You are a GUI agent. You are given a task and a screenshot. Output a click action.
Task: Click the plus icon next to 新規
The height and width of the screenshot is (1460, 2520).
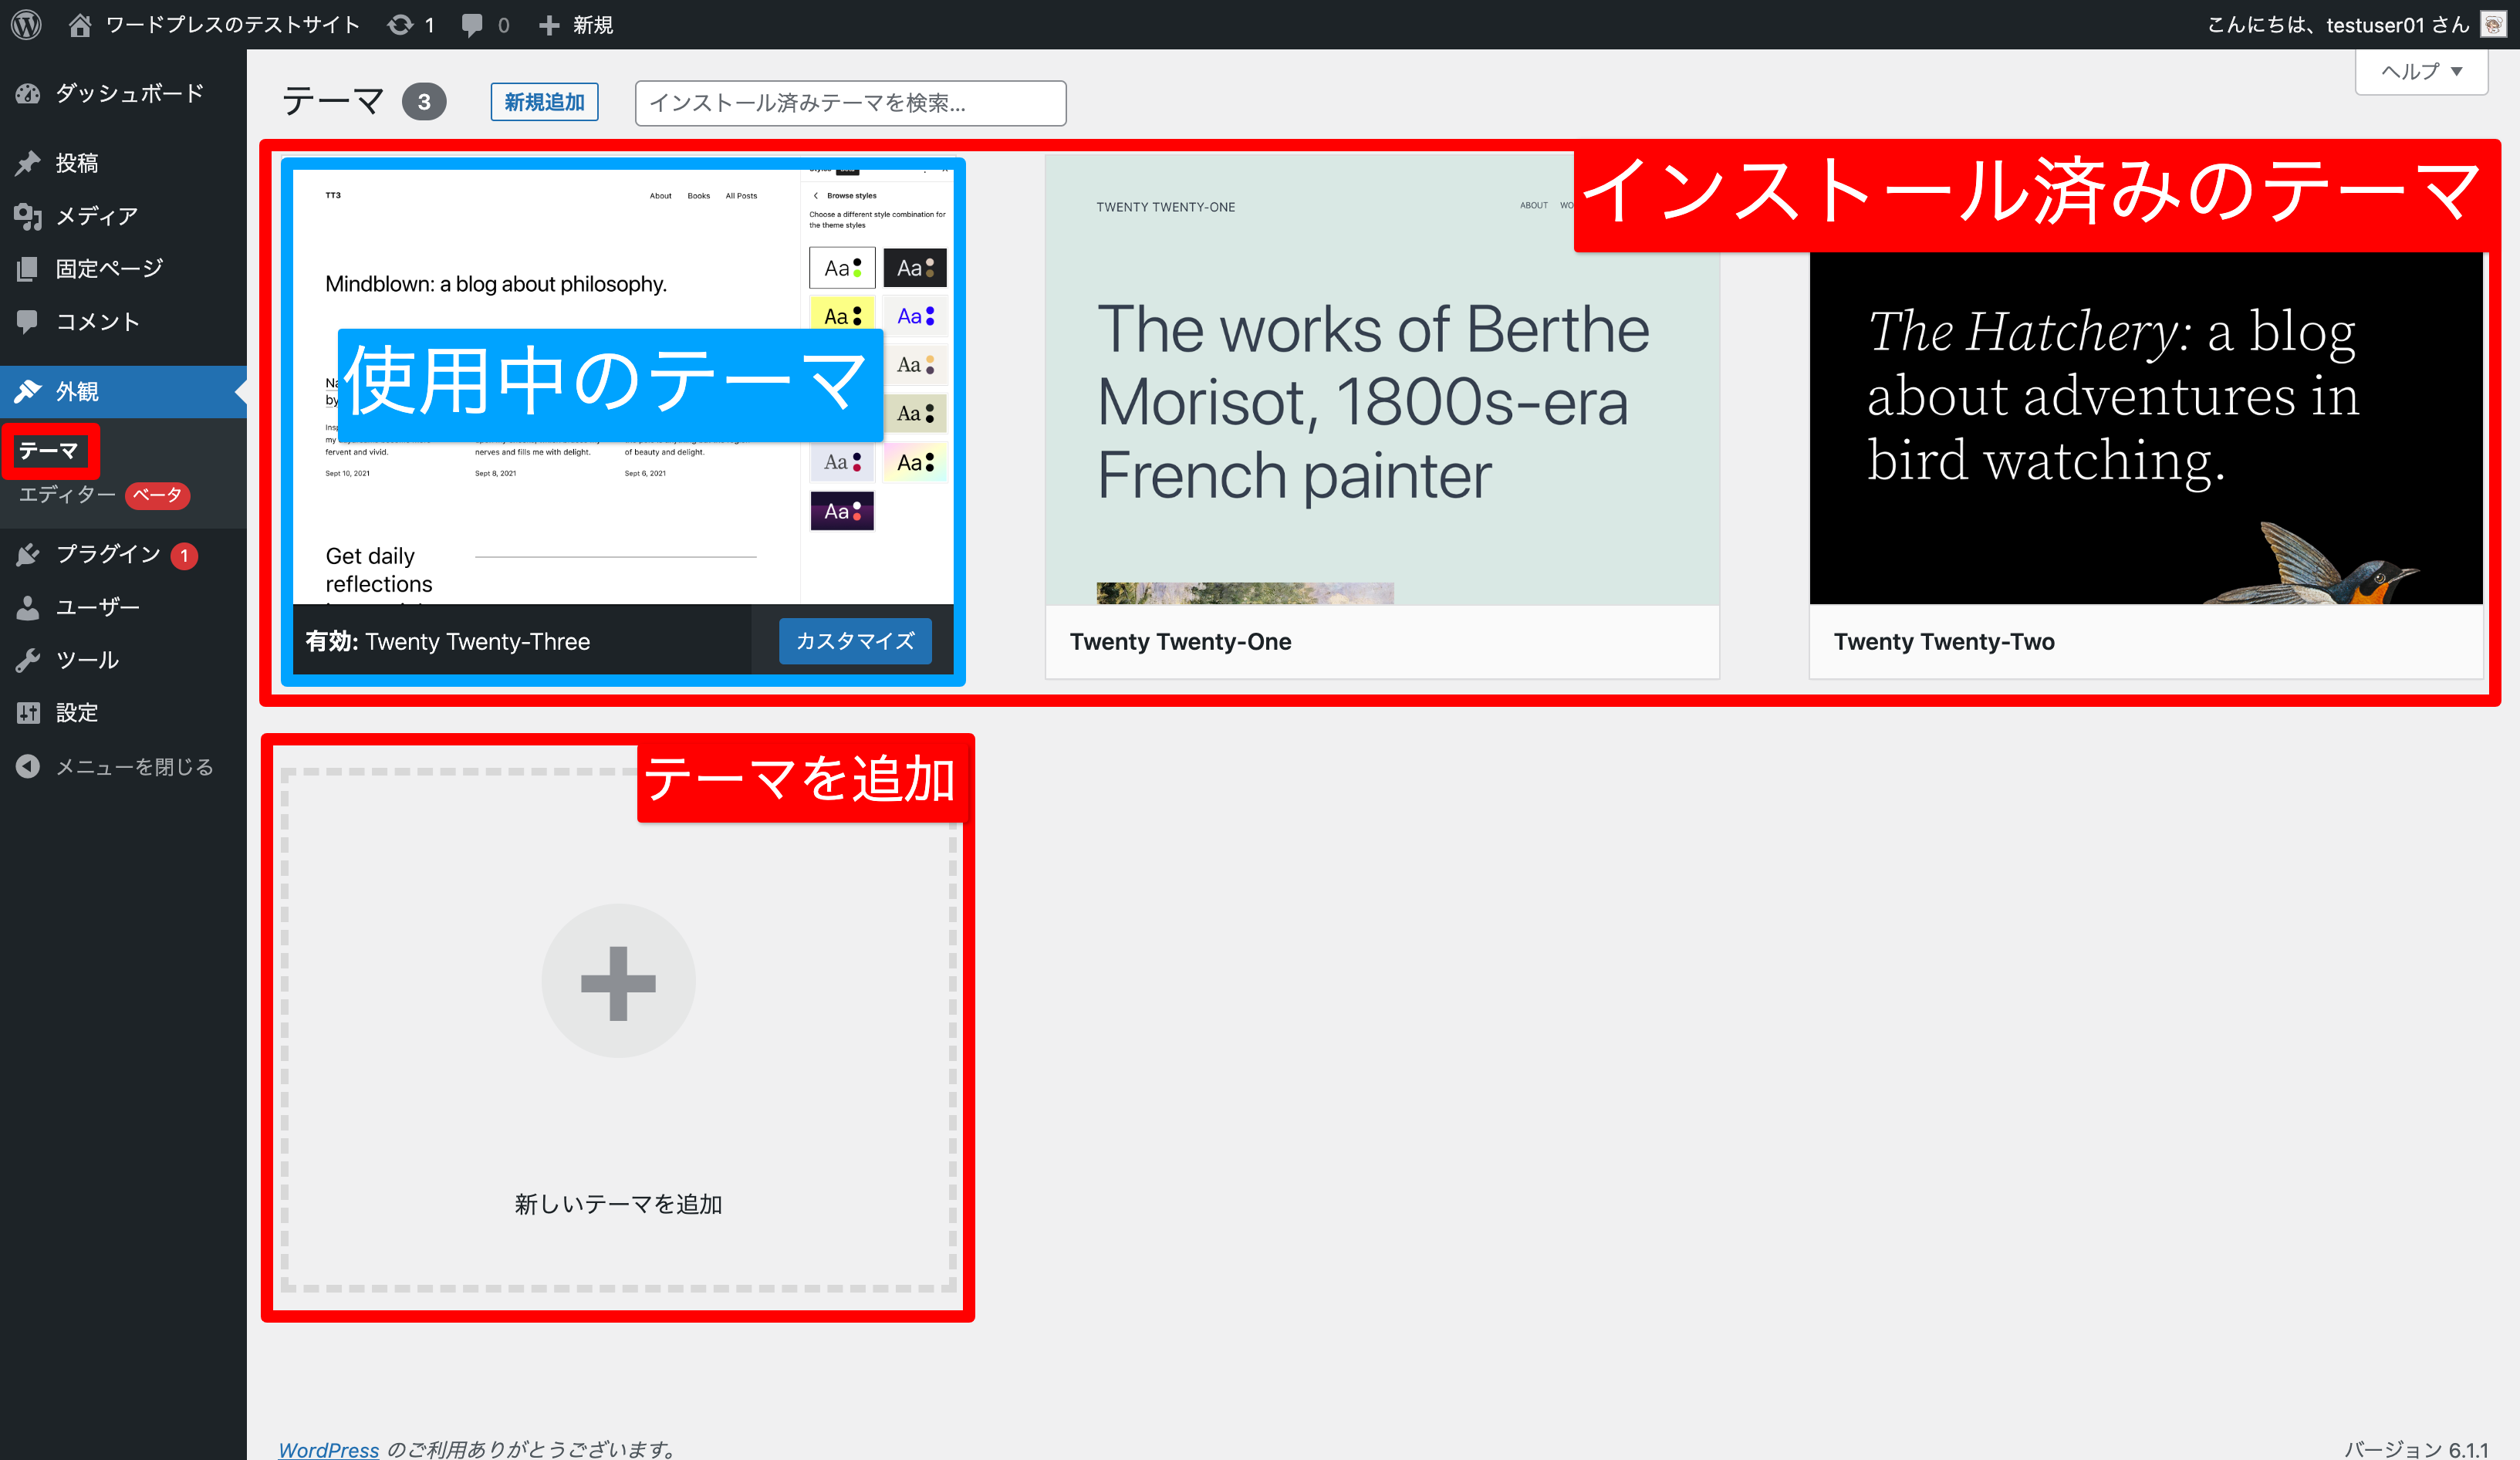(x=549, y=25)
